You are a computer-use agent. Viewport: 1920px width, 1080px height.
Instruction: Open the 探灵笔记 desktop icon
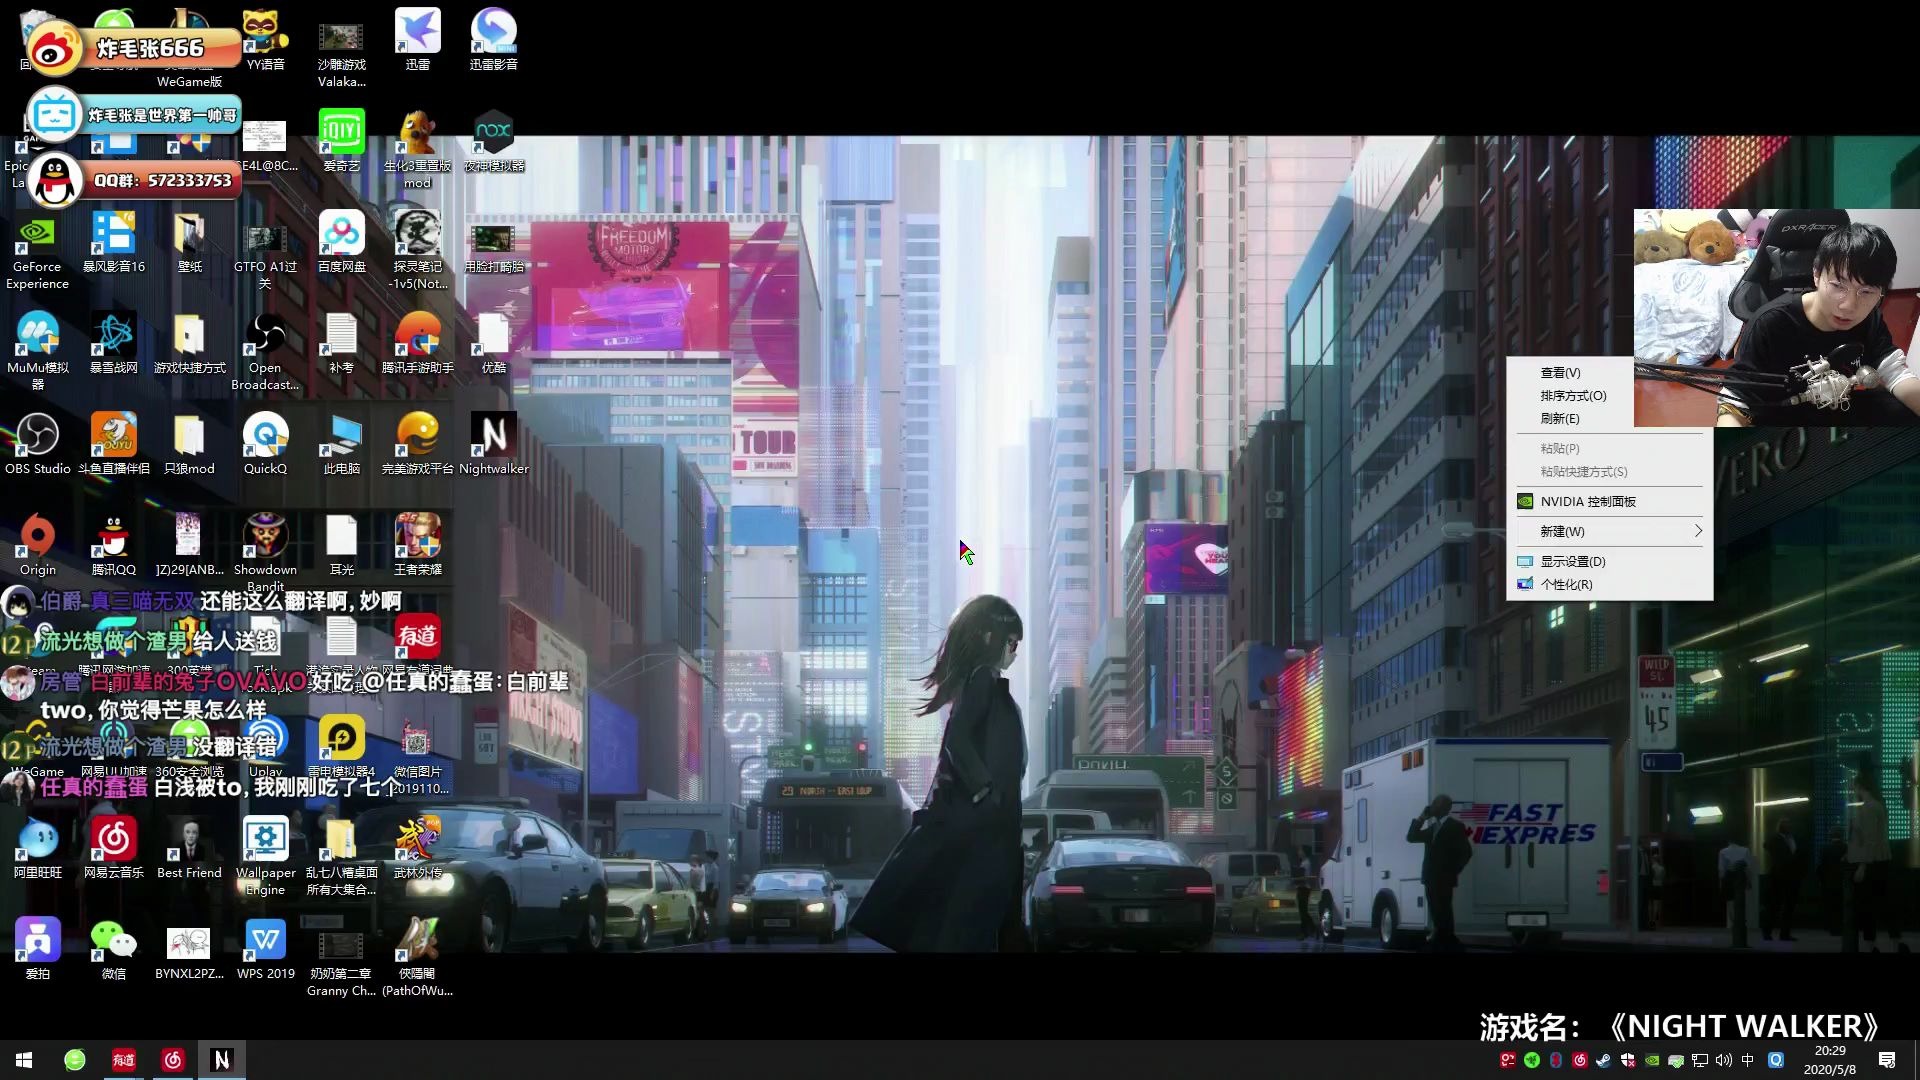coord(417,250)
